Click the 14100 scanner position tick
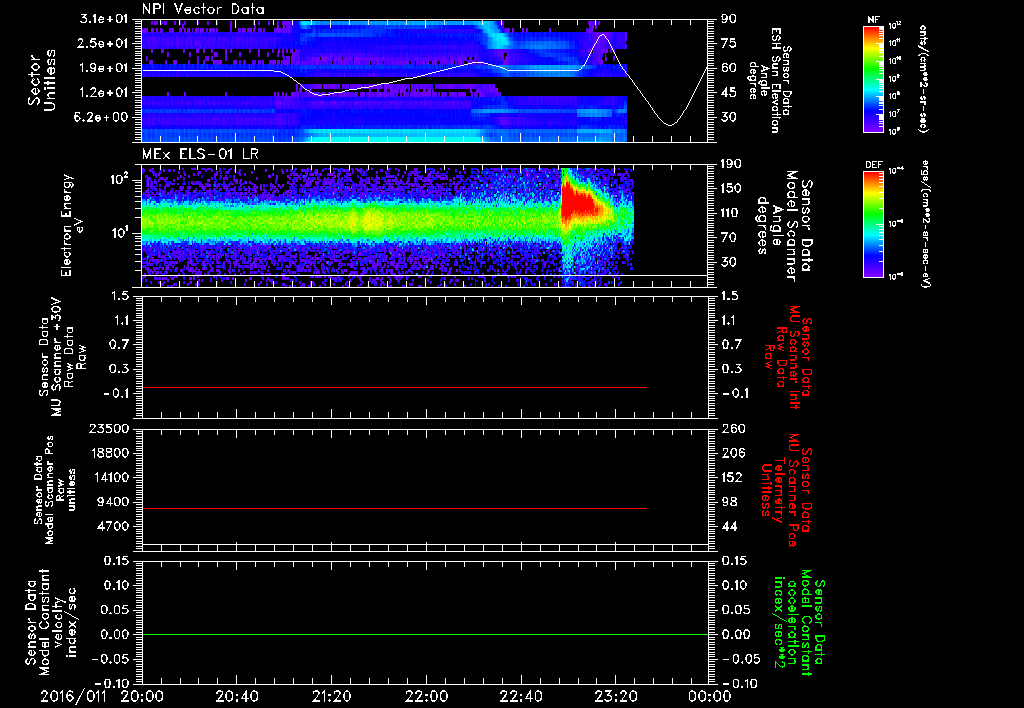Screen dimensions: 1024x708 [x=110, y=477]
